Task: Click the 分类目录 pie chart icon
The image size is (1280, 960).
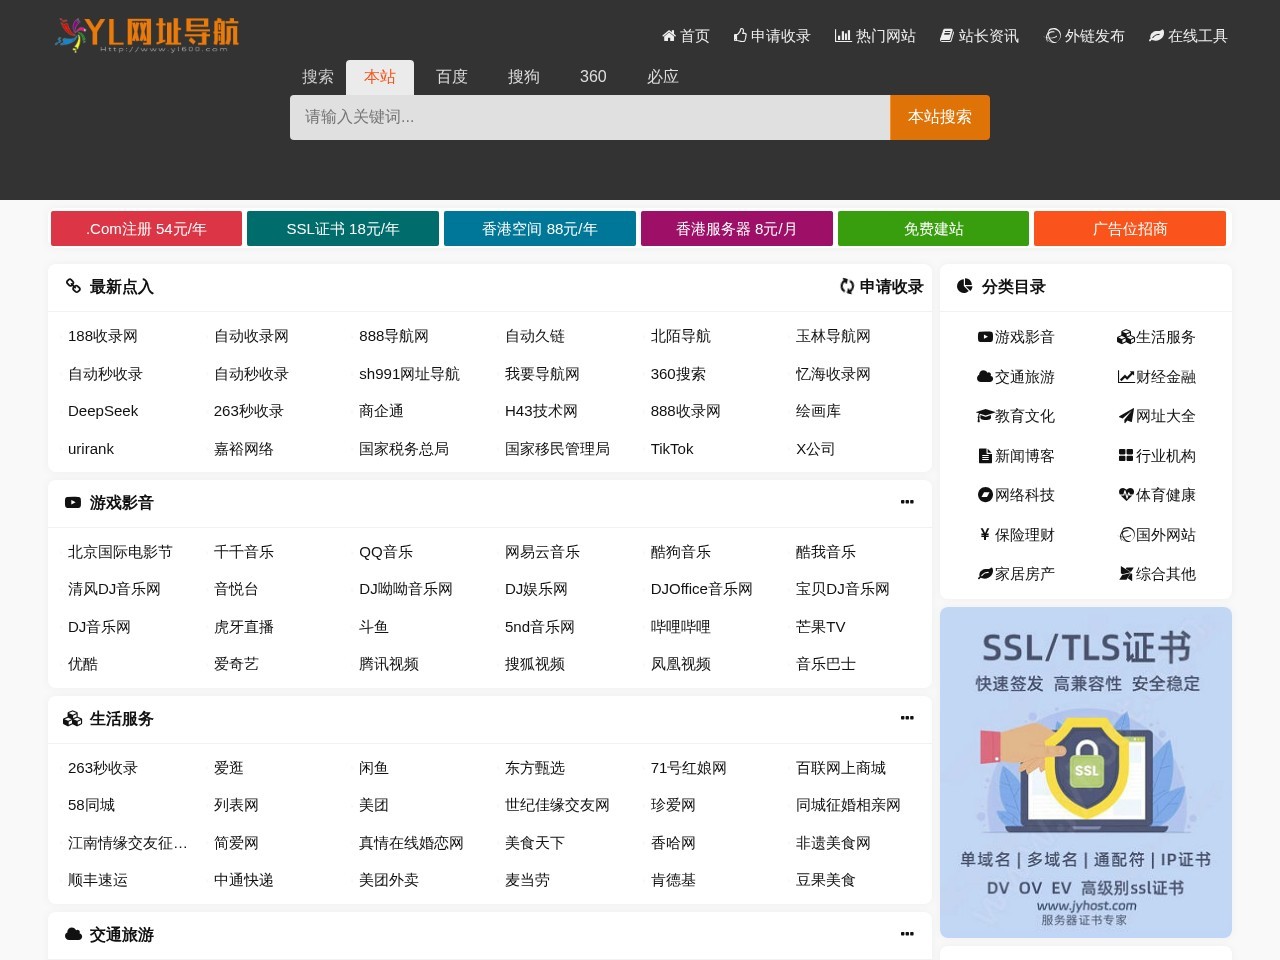Action: (x=963, y=286)
